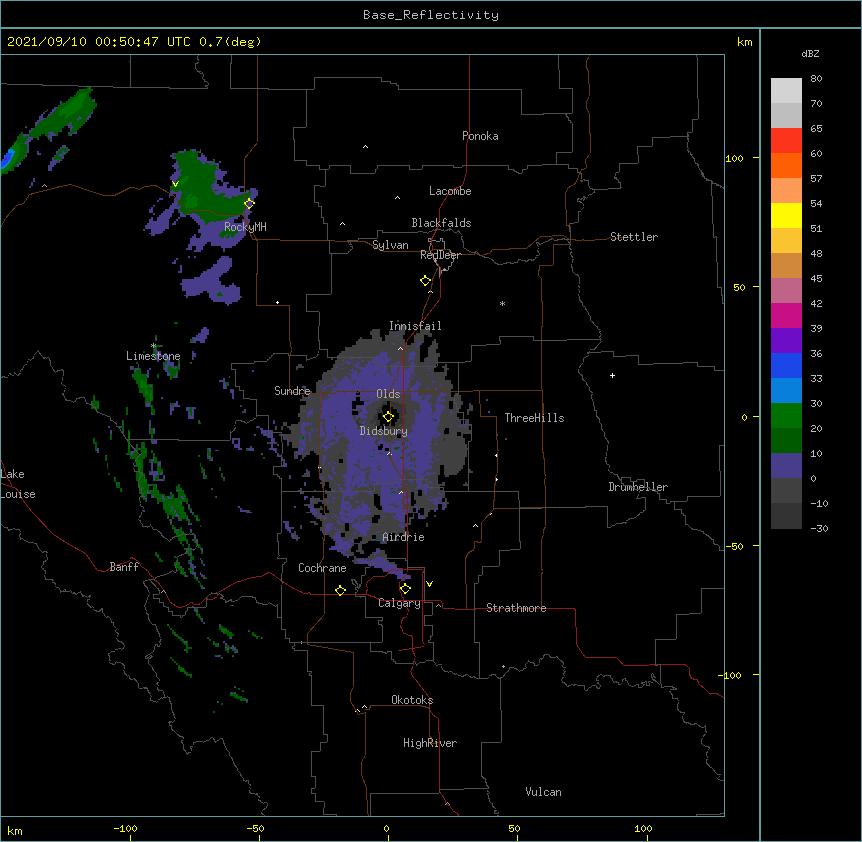Click the ThreeHills city label
Screen dimensions: 862x842
coord(534,418)
